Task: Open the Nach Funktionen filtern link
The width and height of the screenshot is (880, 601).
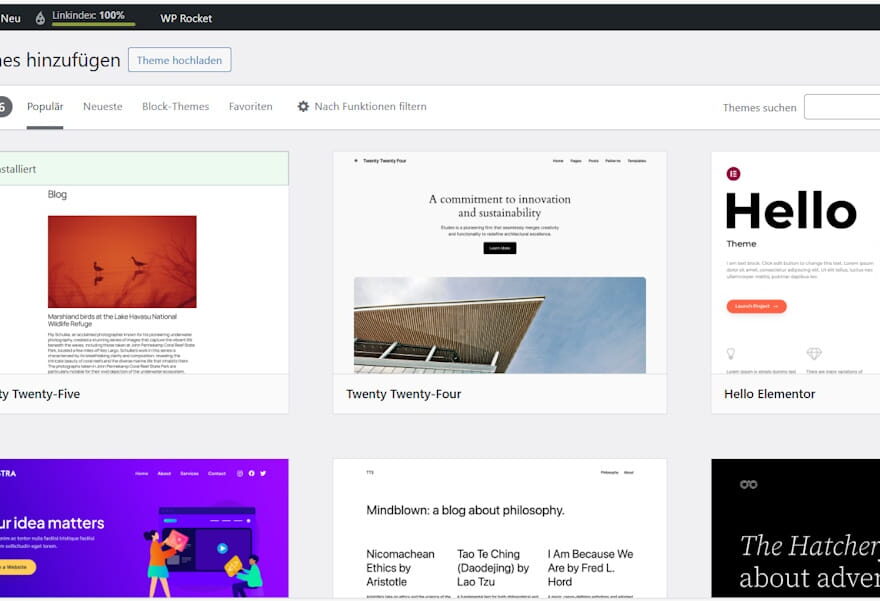Action: 370,107
